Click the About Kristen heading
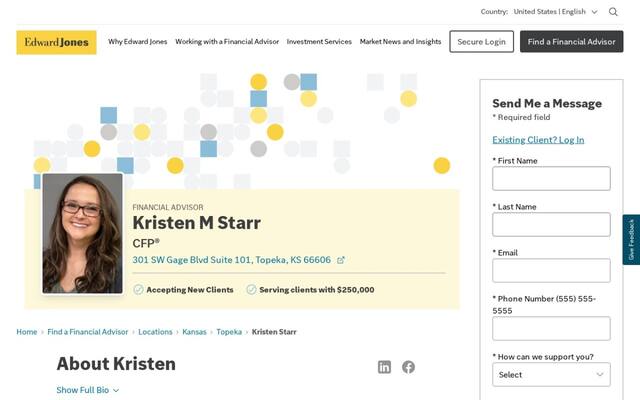 [x=116, y=364]
